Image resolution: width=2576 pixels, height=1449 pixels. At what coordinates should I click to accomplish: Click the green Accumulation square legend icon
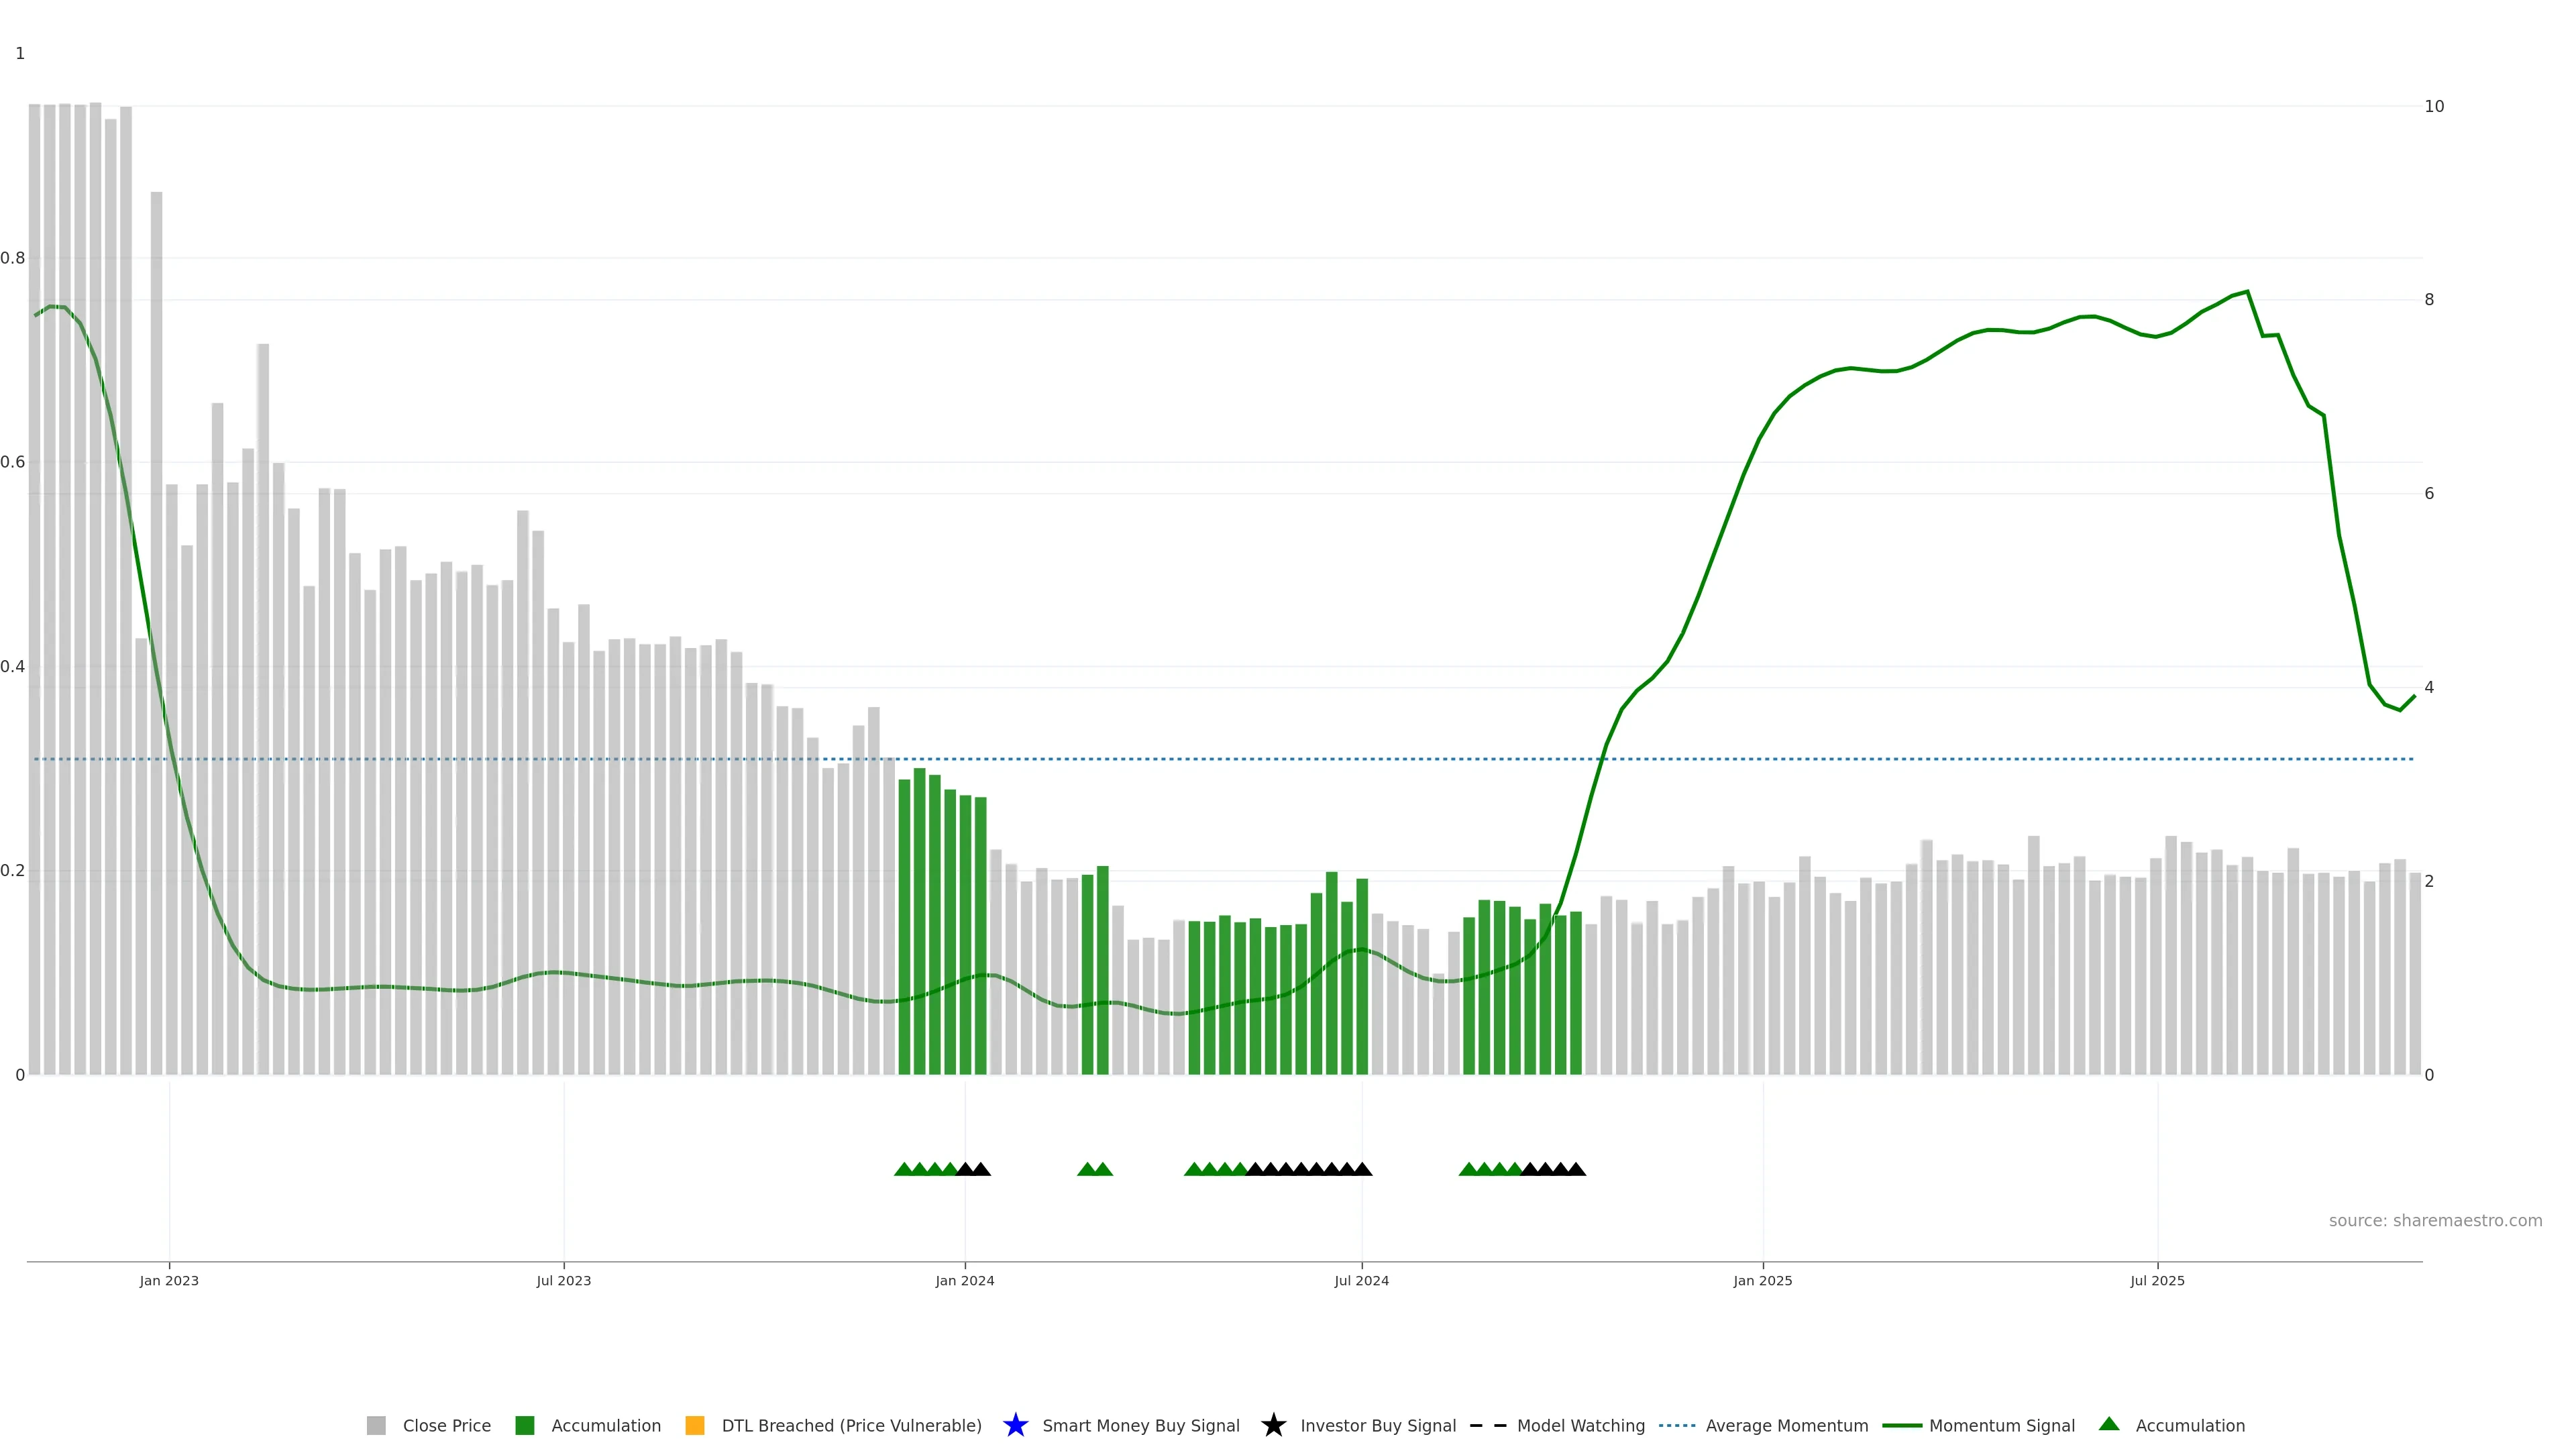pos(524,1425)
